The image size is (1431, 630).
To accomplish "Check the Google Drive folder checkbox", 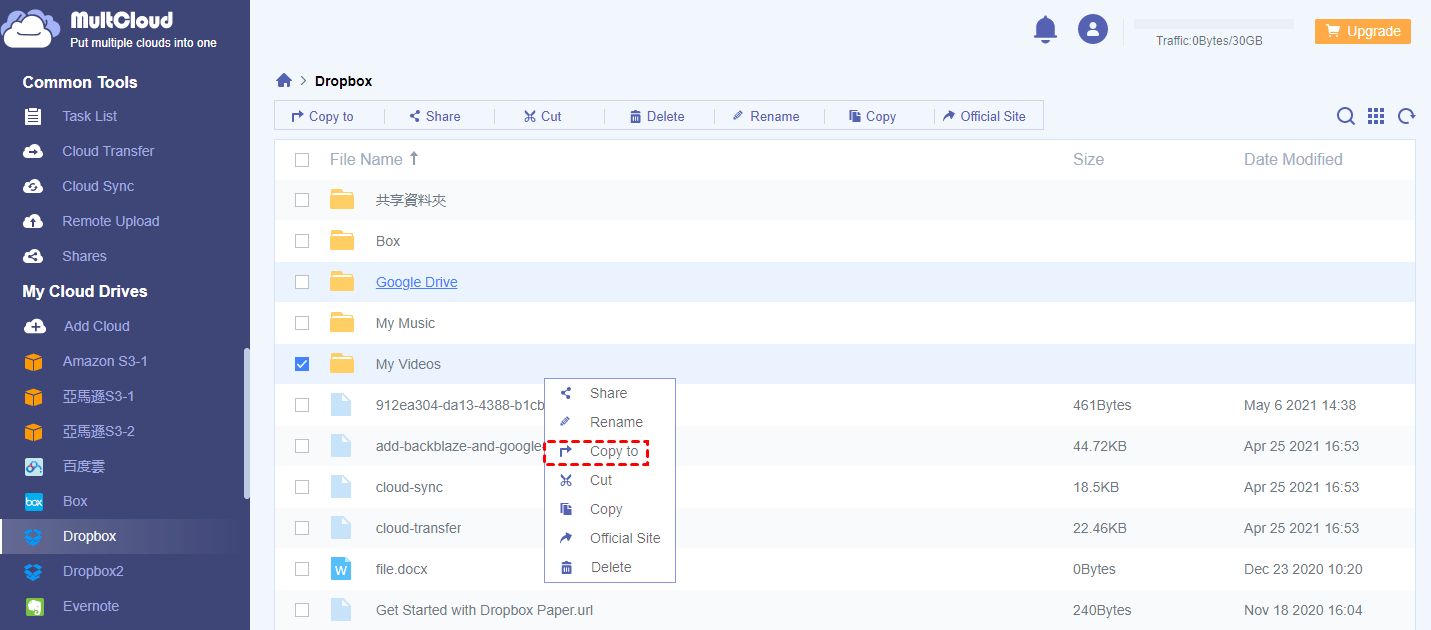I will (302, 282).
